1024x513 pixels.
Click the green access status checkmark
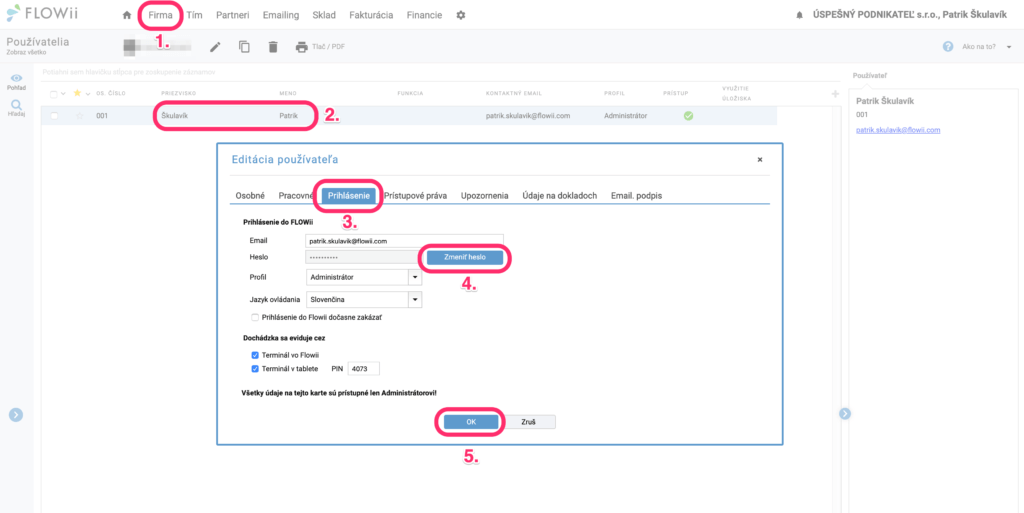(x=688, y=116)
